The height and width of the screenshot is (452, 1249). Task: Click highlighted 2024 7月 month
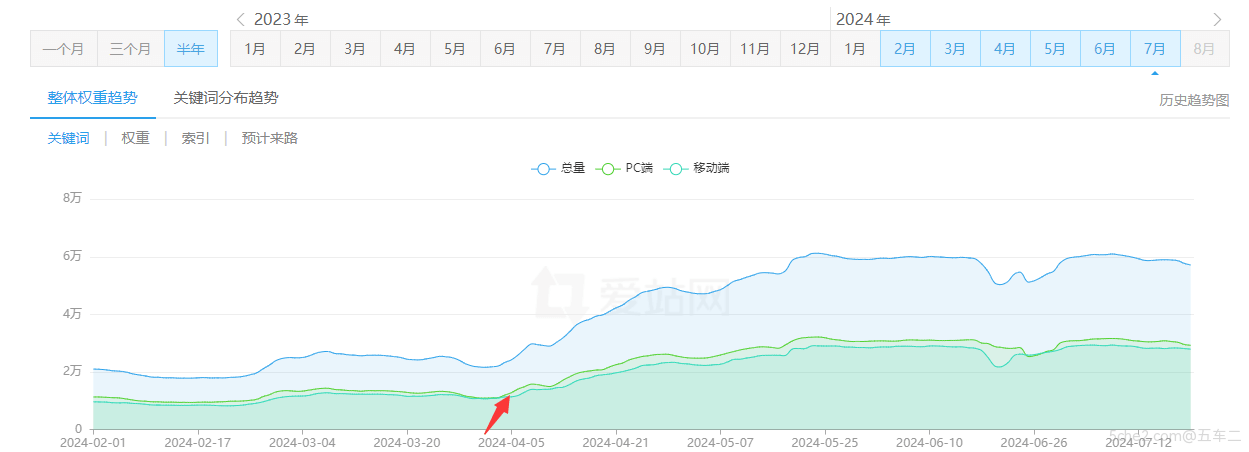pos(1155,49)
